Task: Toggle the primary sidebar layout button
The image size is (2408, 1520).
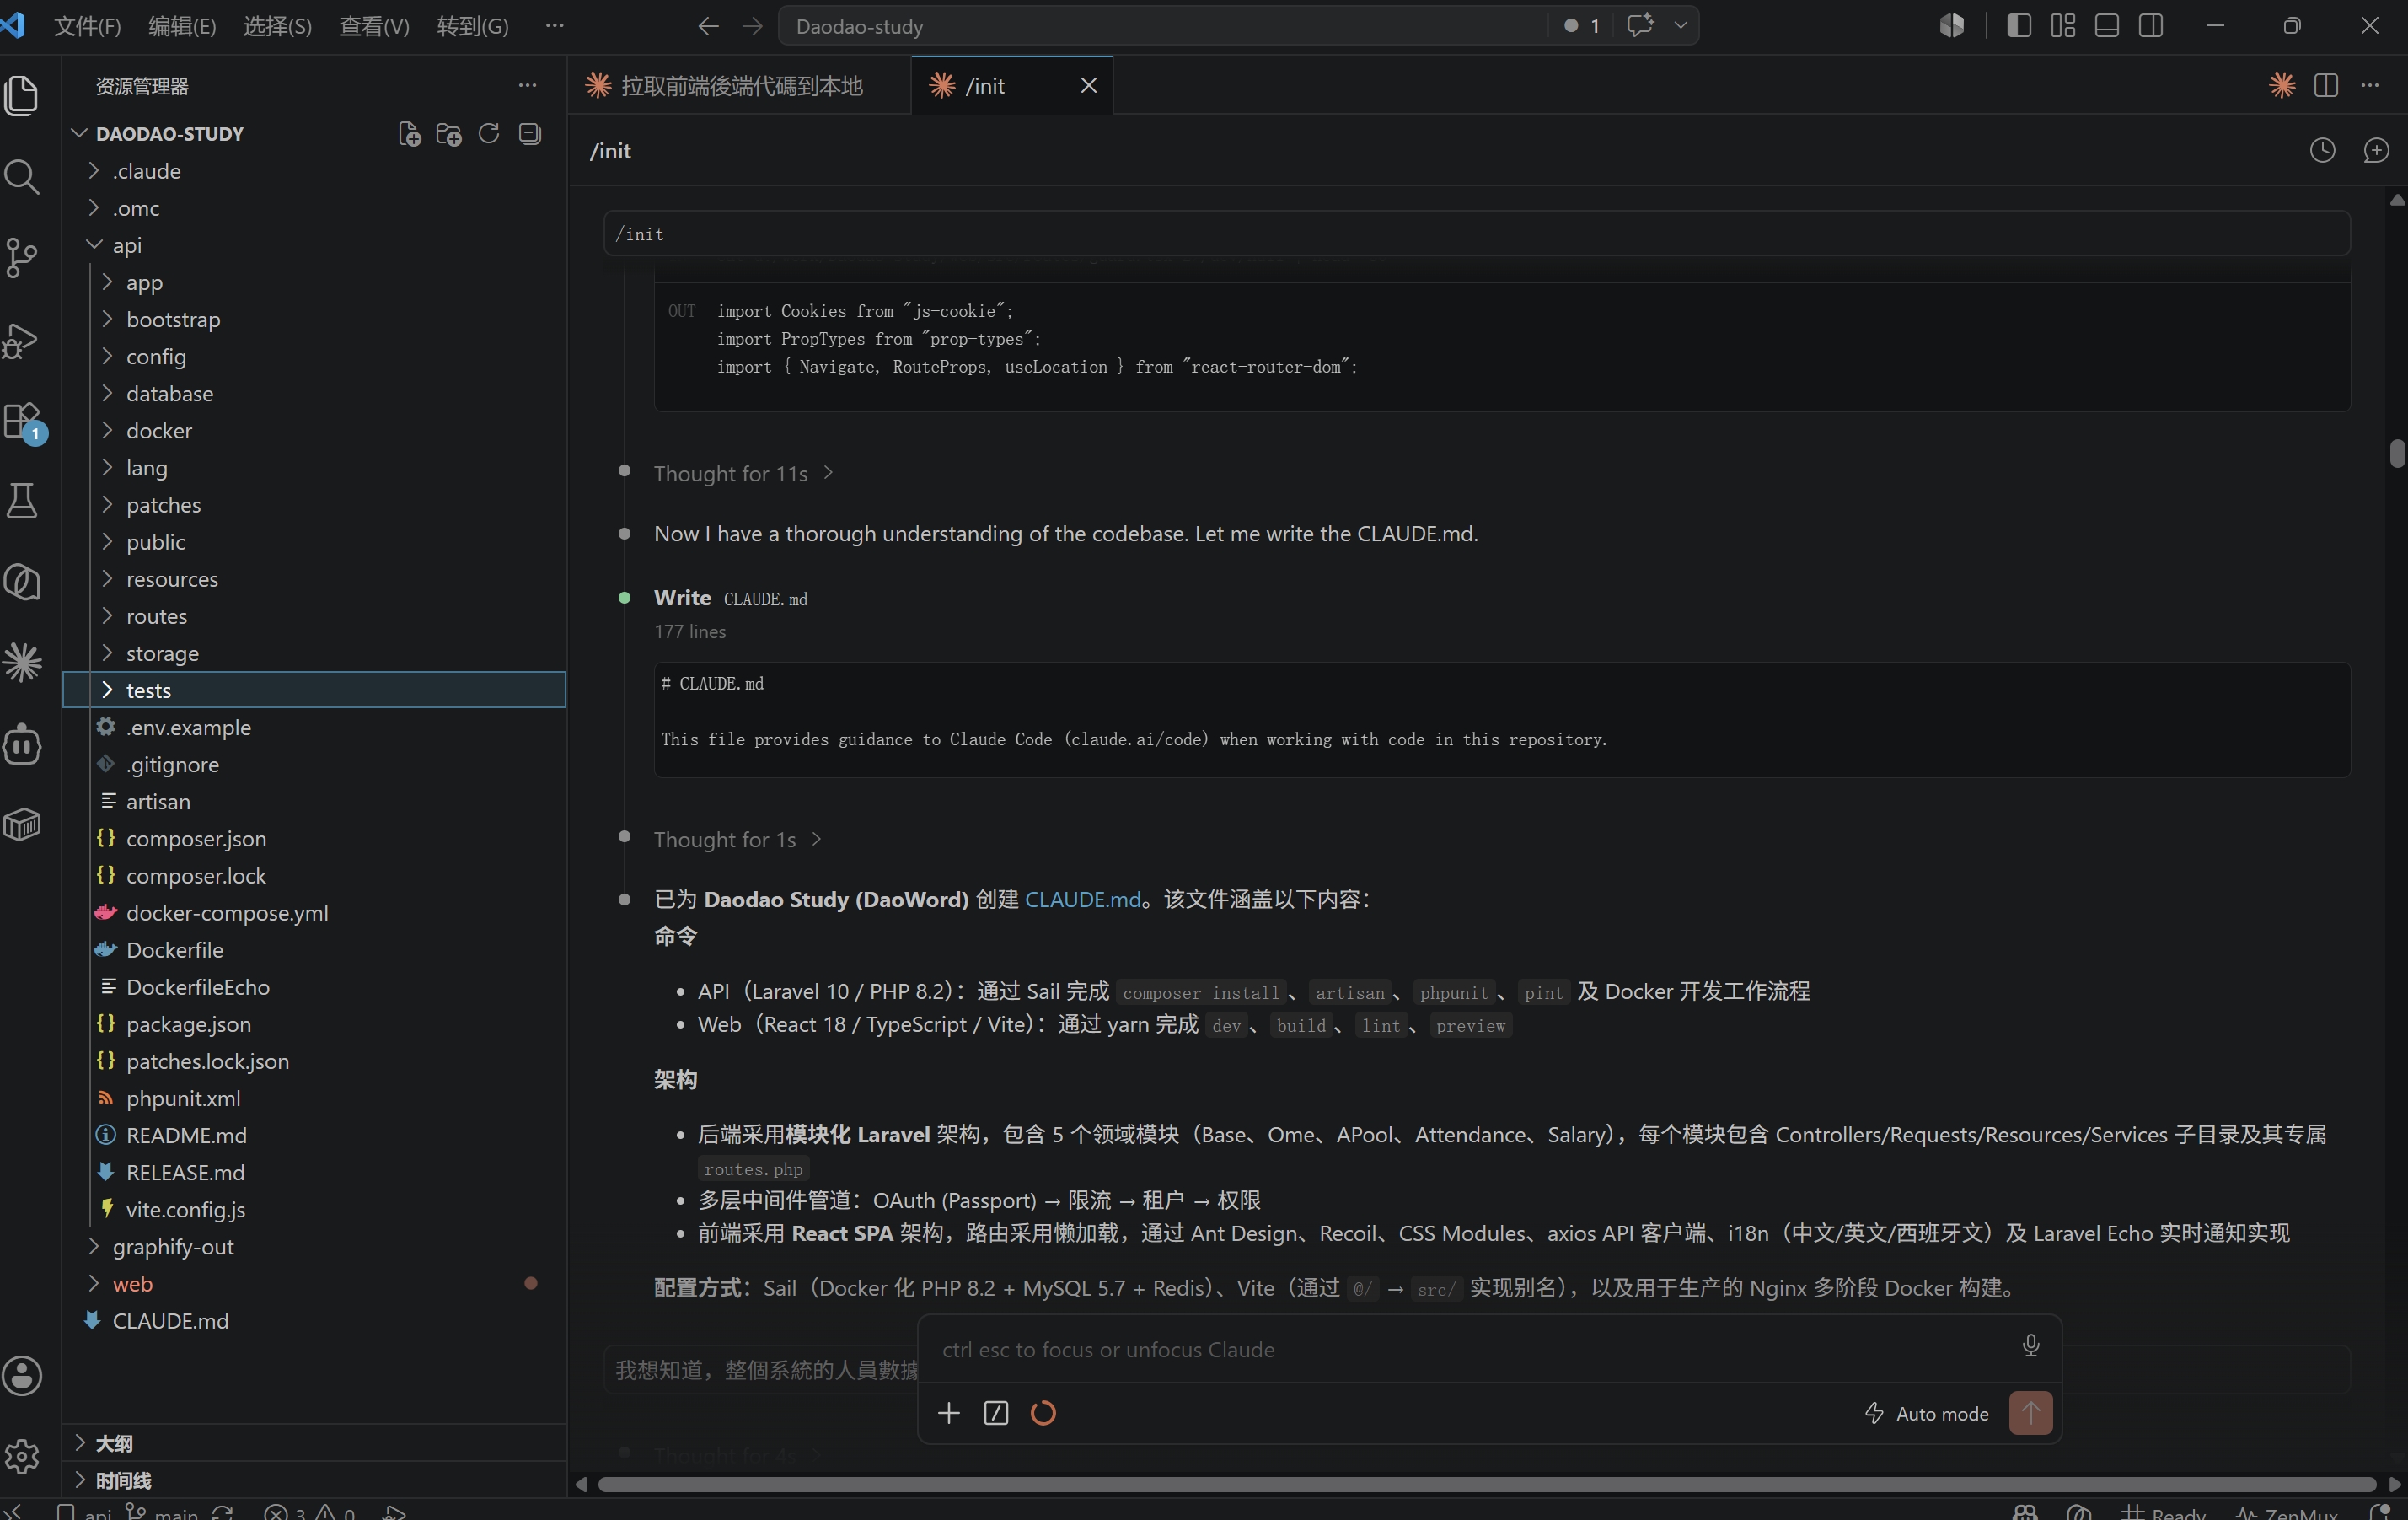Action: point(2019,26)
